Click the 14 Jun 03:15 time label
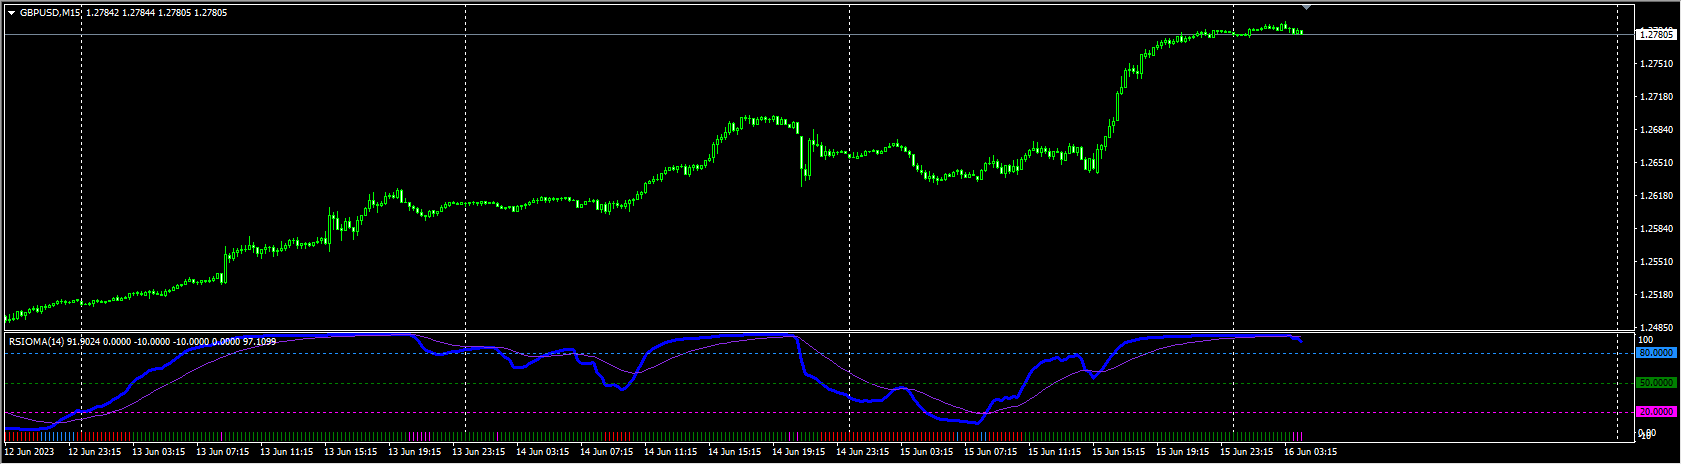1682x465 pixels. (x=541, y=452)
